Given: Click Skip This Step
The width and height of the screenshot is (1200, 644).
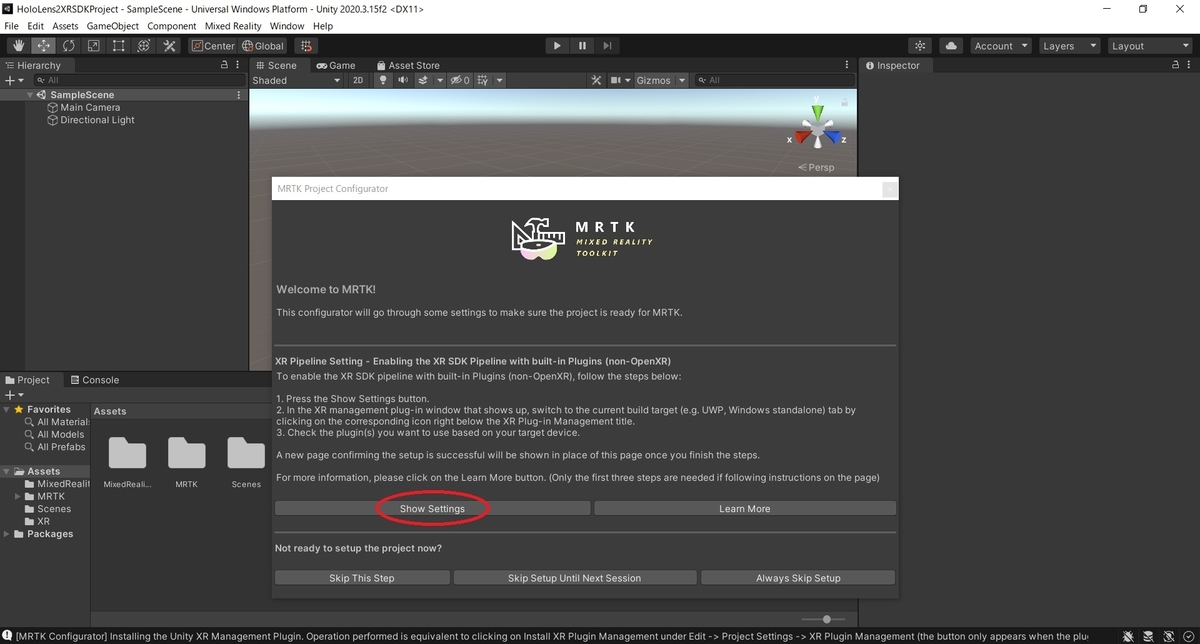Looking at the screenshot, I should tap(362, 578).
